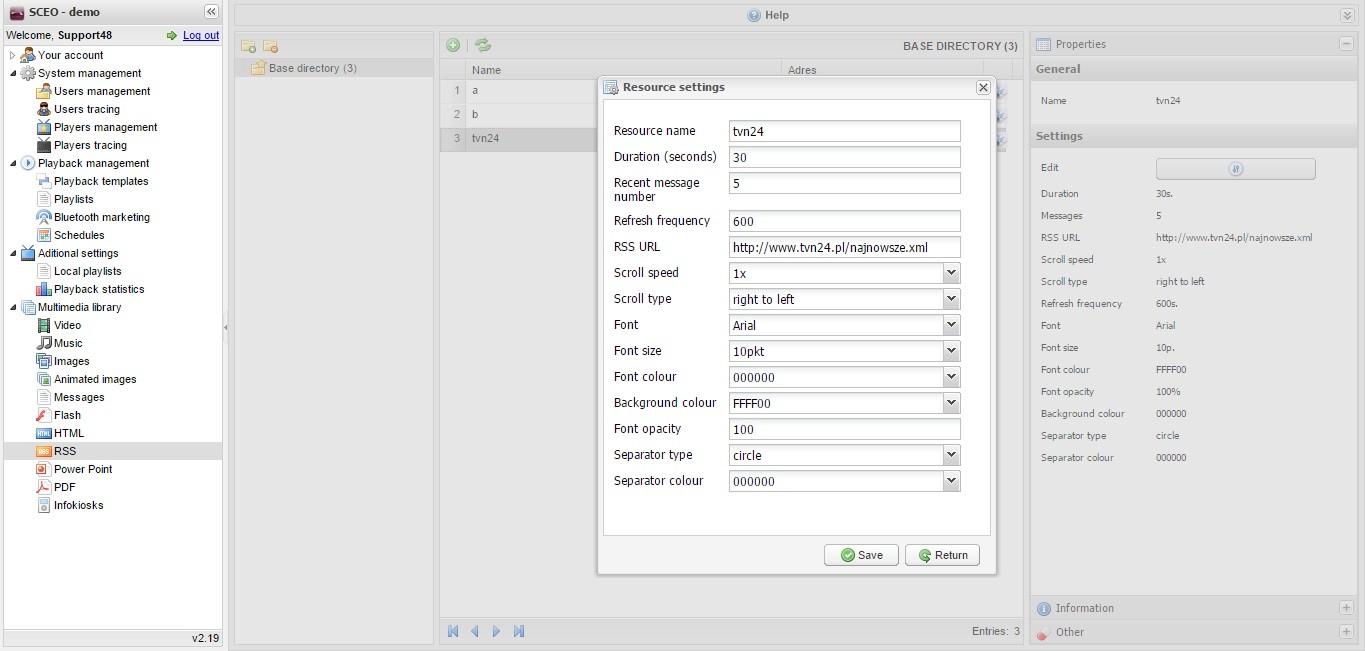Image resolution: width=1365 pixels, height=651 pixels.
Task: Collapse the Playback management tree node
Action: pyautogui.click(x=13, y=163)
